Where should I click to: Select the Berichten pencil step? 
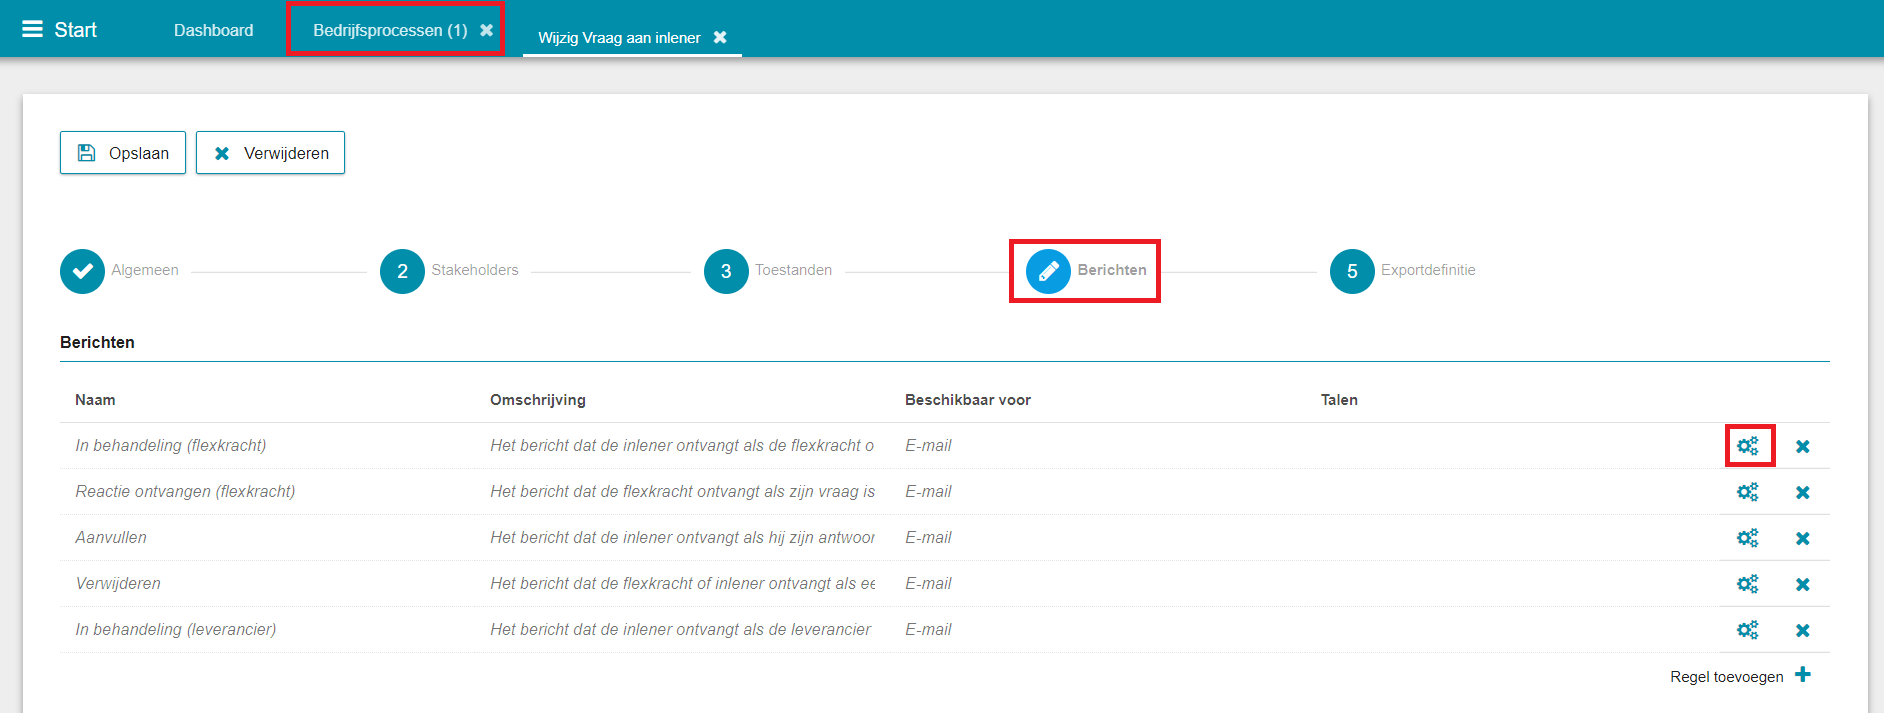[x=1048, y=271]
